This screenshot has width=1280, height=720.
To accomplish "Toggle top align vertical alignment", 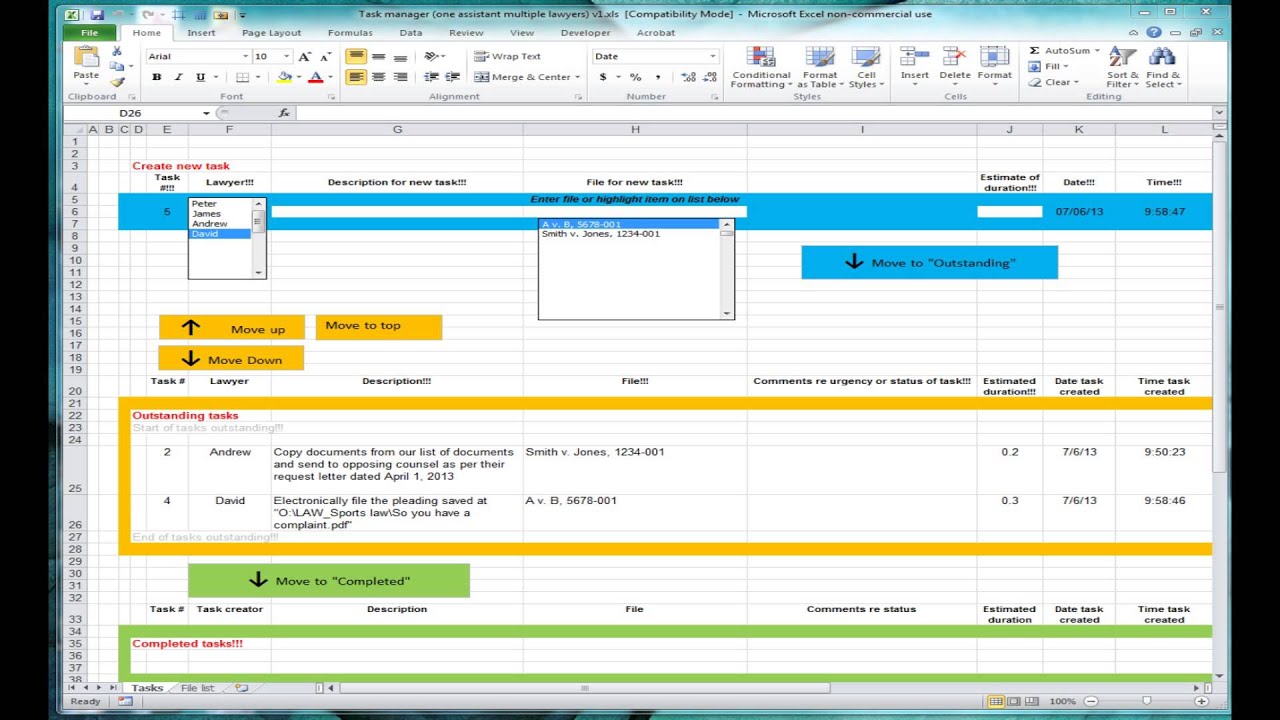I will pyautogui.click(x=356, y=57).
